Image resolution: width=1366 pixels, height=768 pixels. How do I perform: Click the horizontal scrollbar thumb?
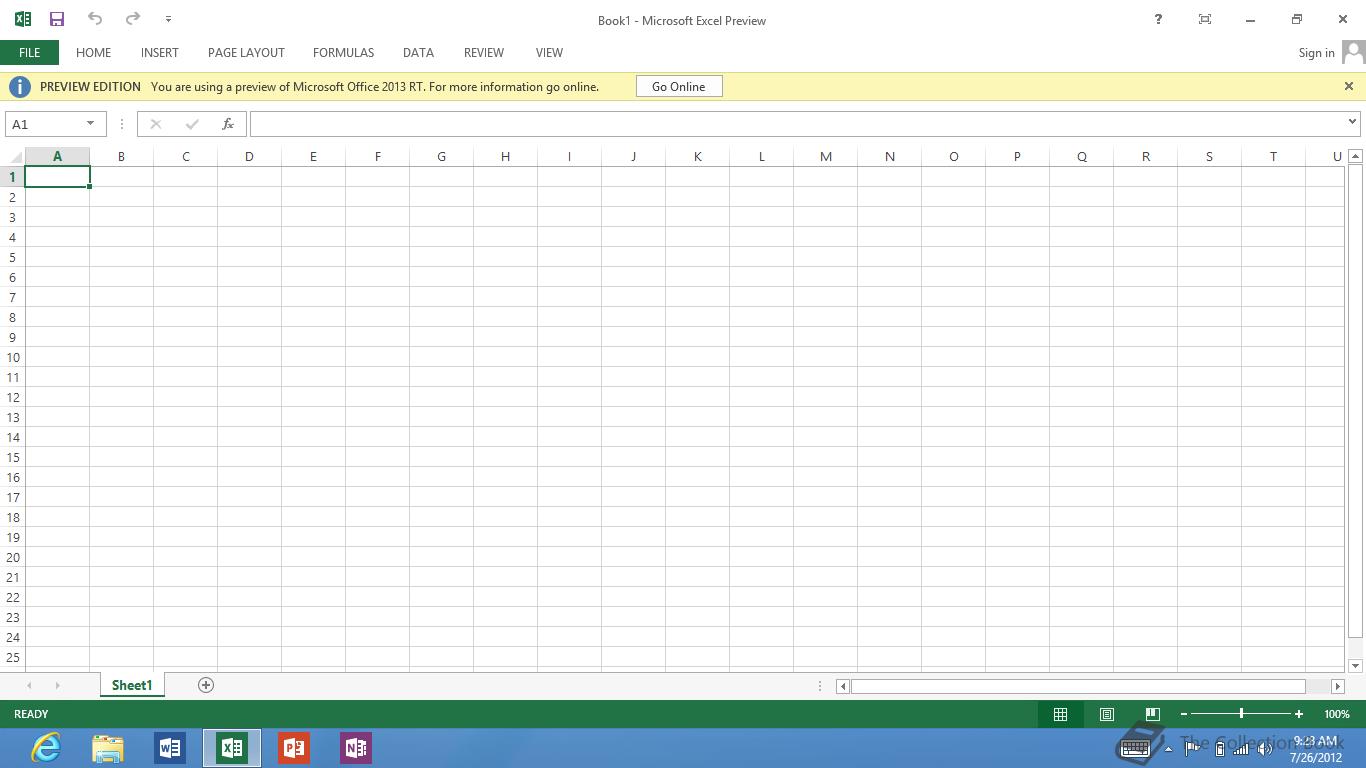tap(1078, 686)
